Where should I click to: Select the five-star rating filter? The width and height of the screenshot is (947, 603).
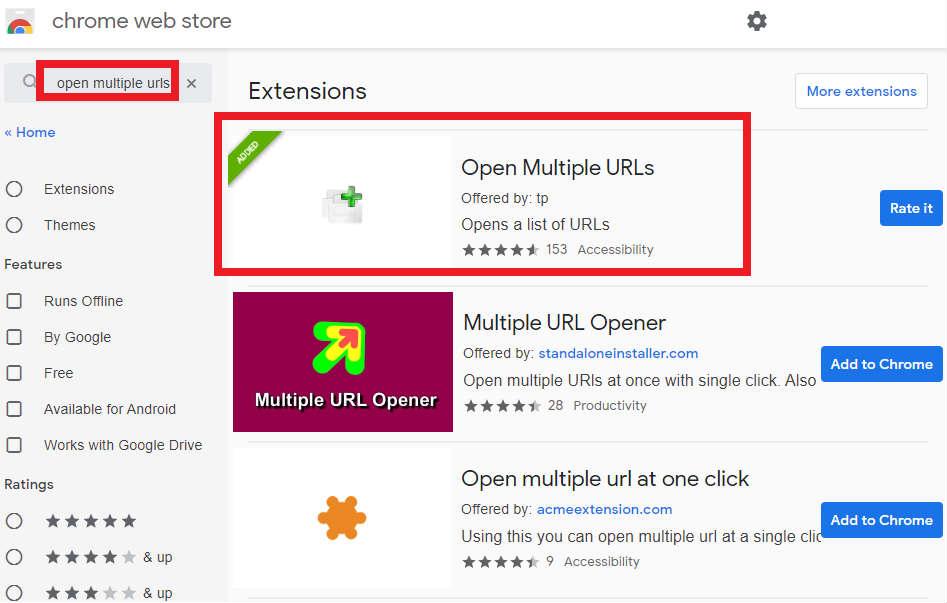14,521
